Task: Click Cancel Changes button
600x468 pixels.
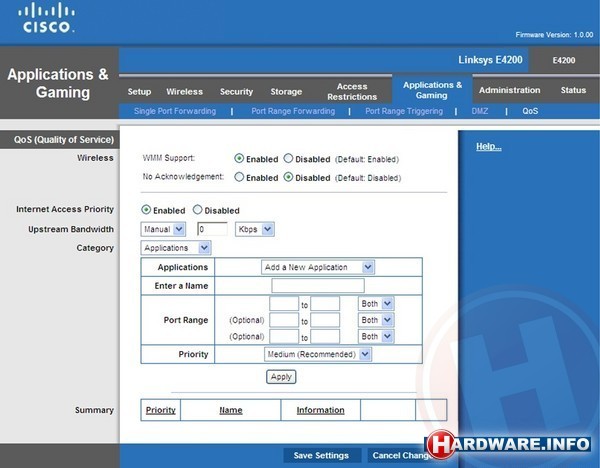Action: pyautogui.click(x=402, y=455)
